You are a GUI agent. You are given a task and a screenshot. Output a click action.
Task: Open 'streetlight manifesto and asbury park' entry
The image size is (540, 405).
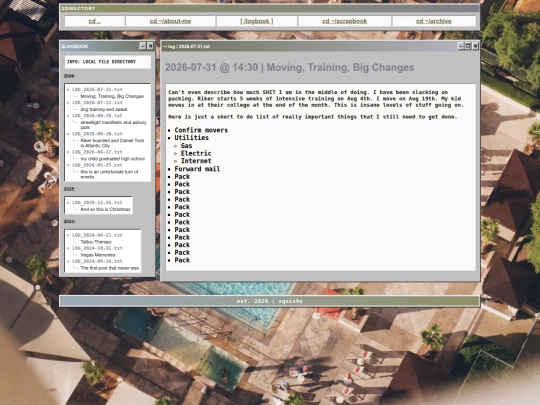[113, 125]
